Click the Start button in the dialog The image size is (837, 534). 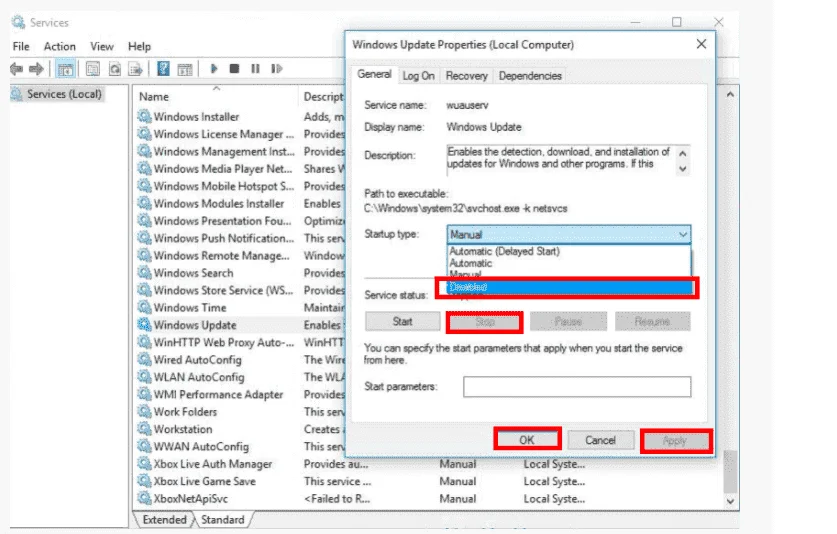pos(402,321)
